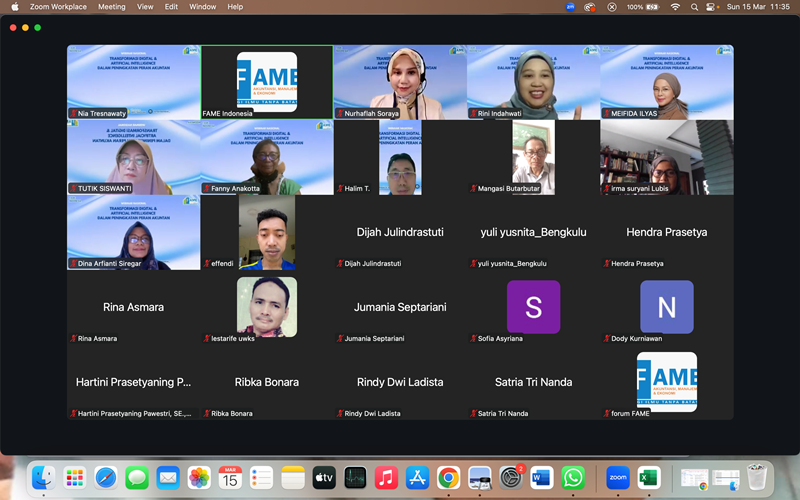Open the View menu

click(x=145, y=7)
